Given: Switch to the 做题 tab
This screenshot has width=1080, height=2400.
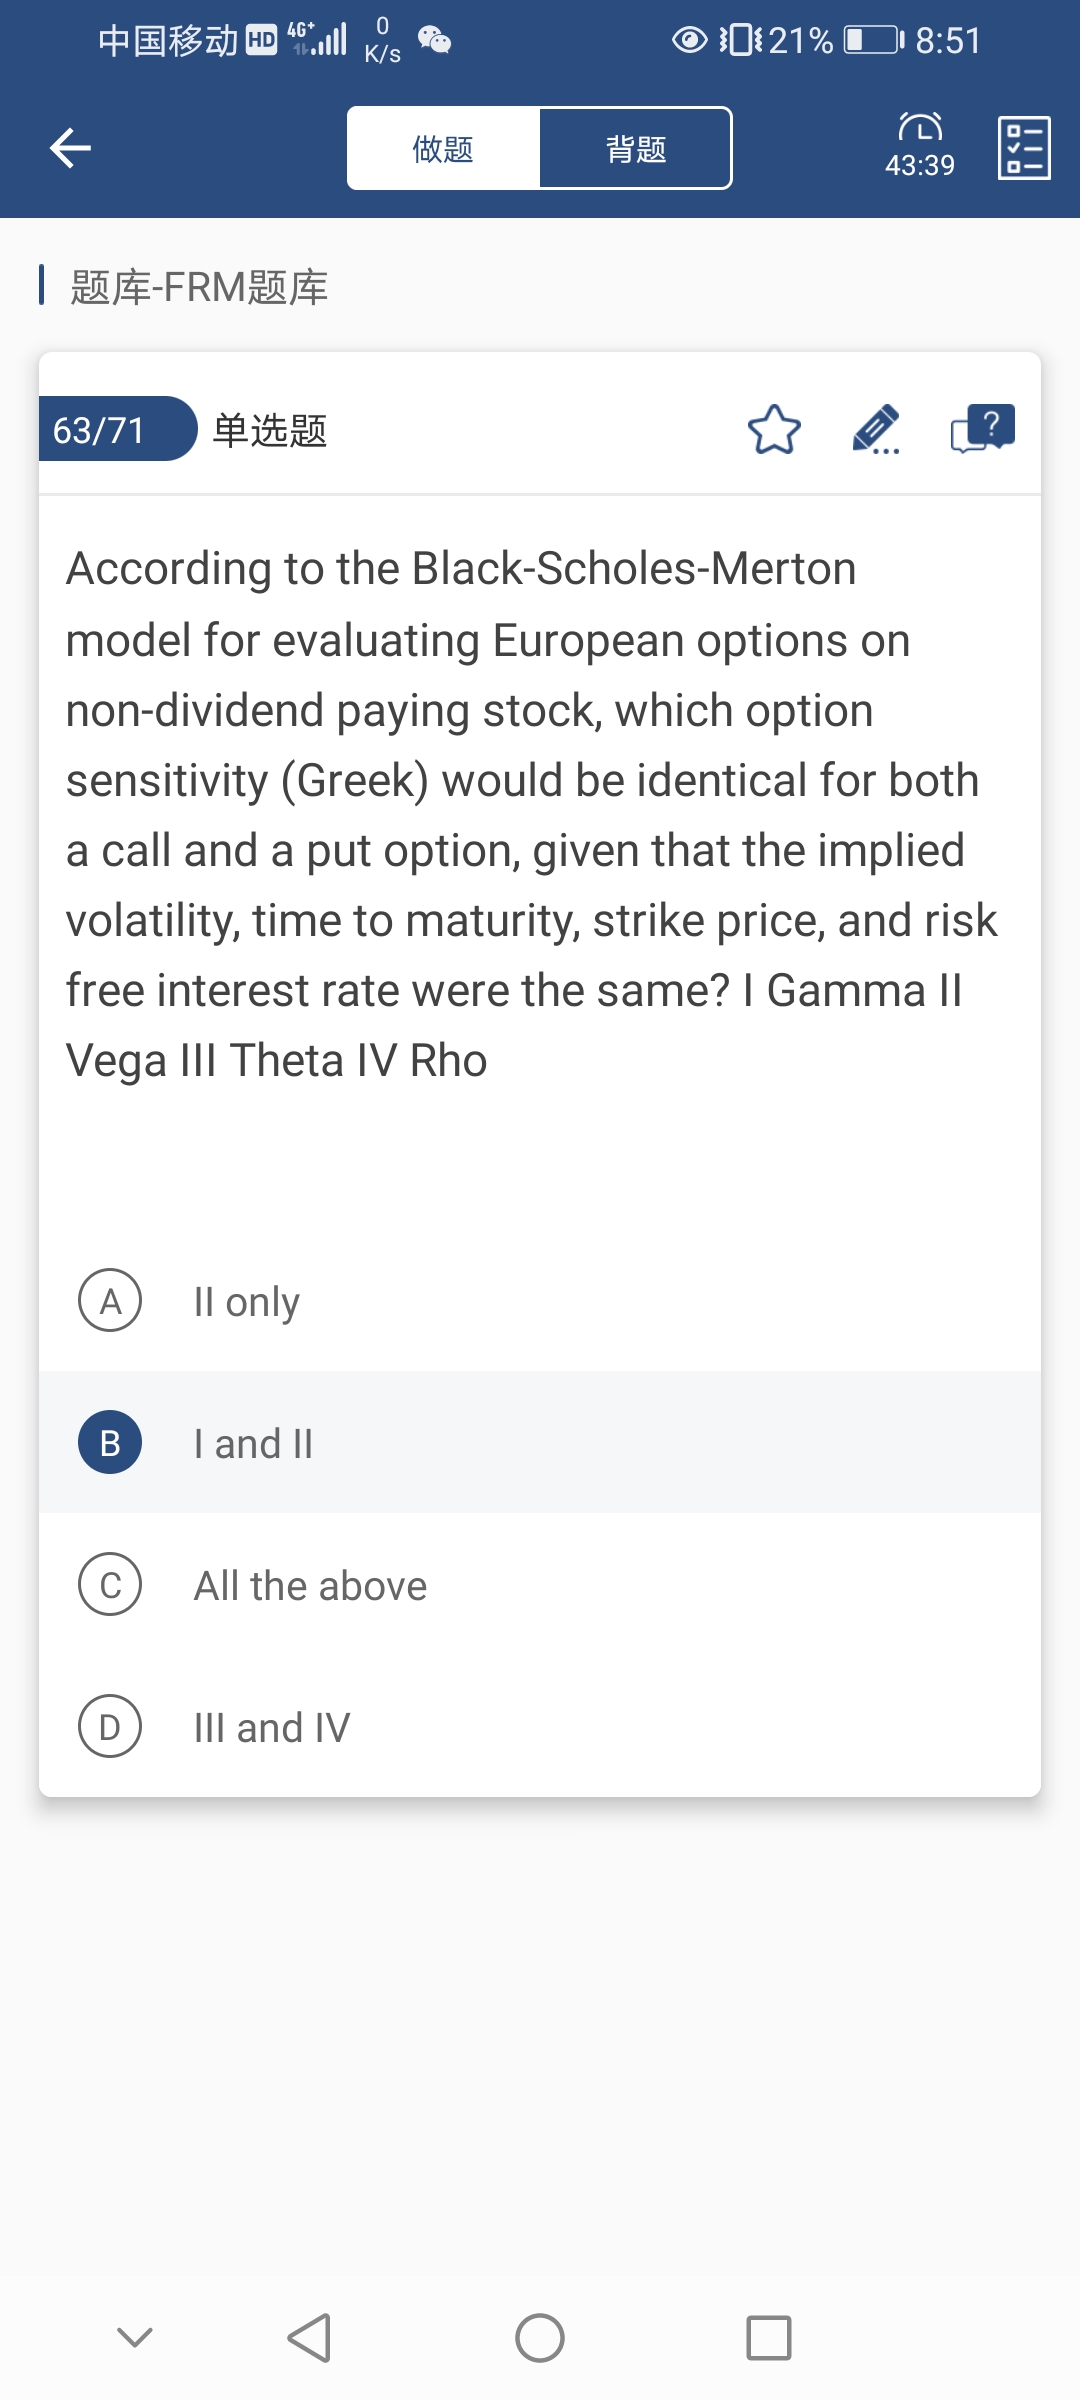Looking at the screenshot, I should [443, 149].
